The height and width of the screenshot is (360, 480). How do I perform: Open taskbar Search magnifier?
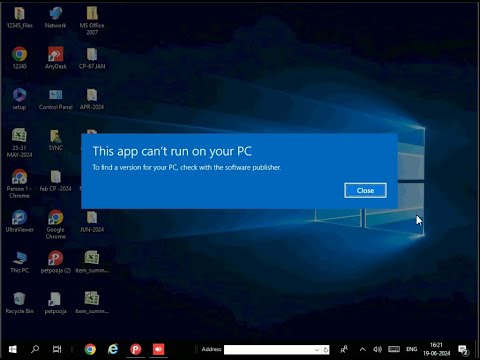[35, 349]
